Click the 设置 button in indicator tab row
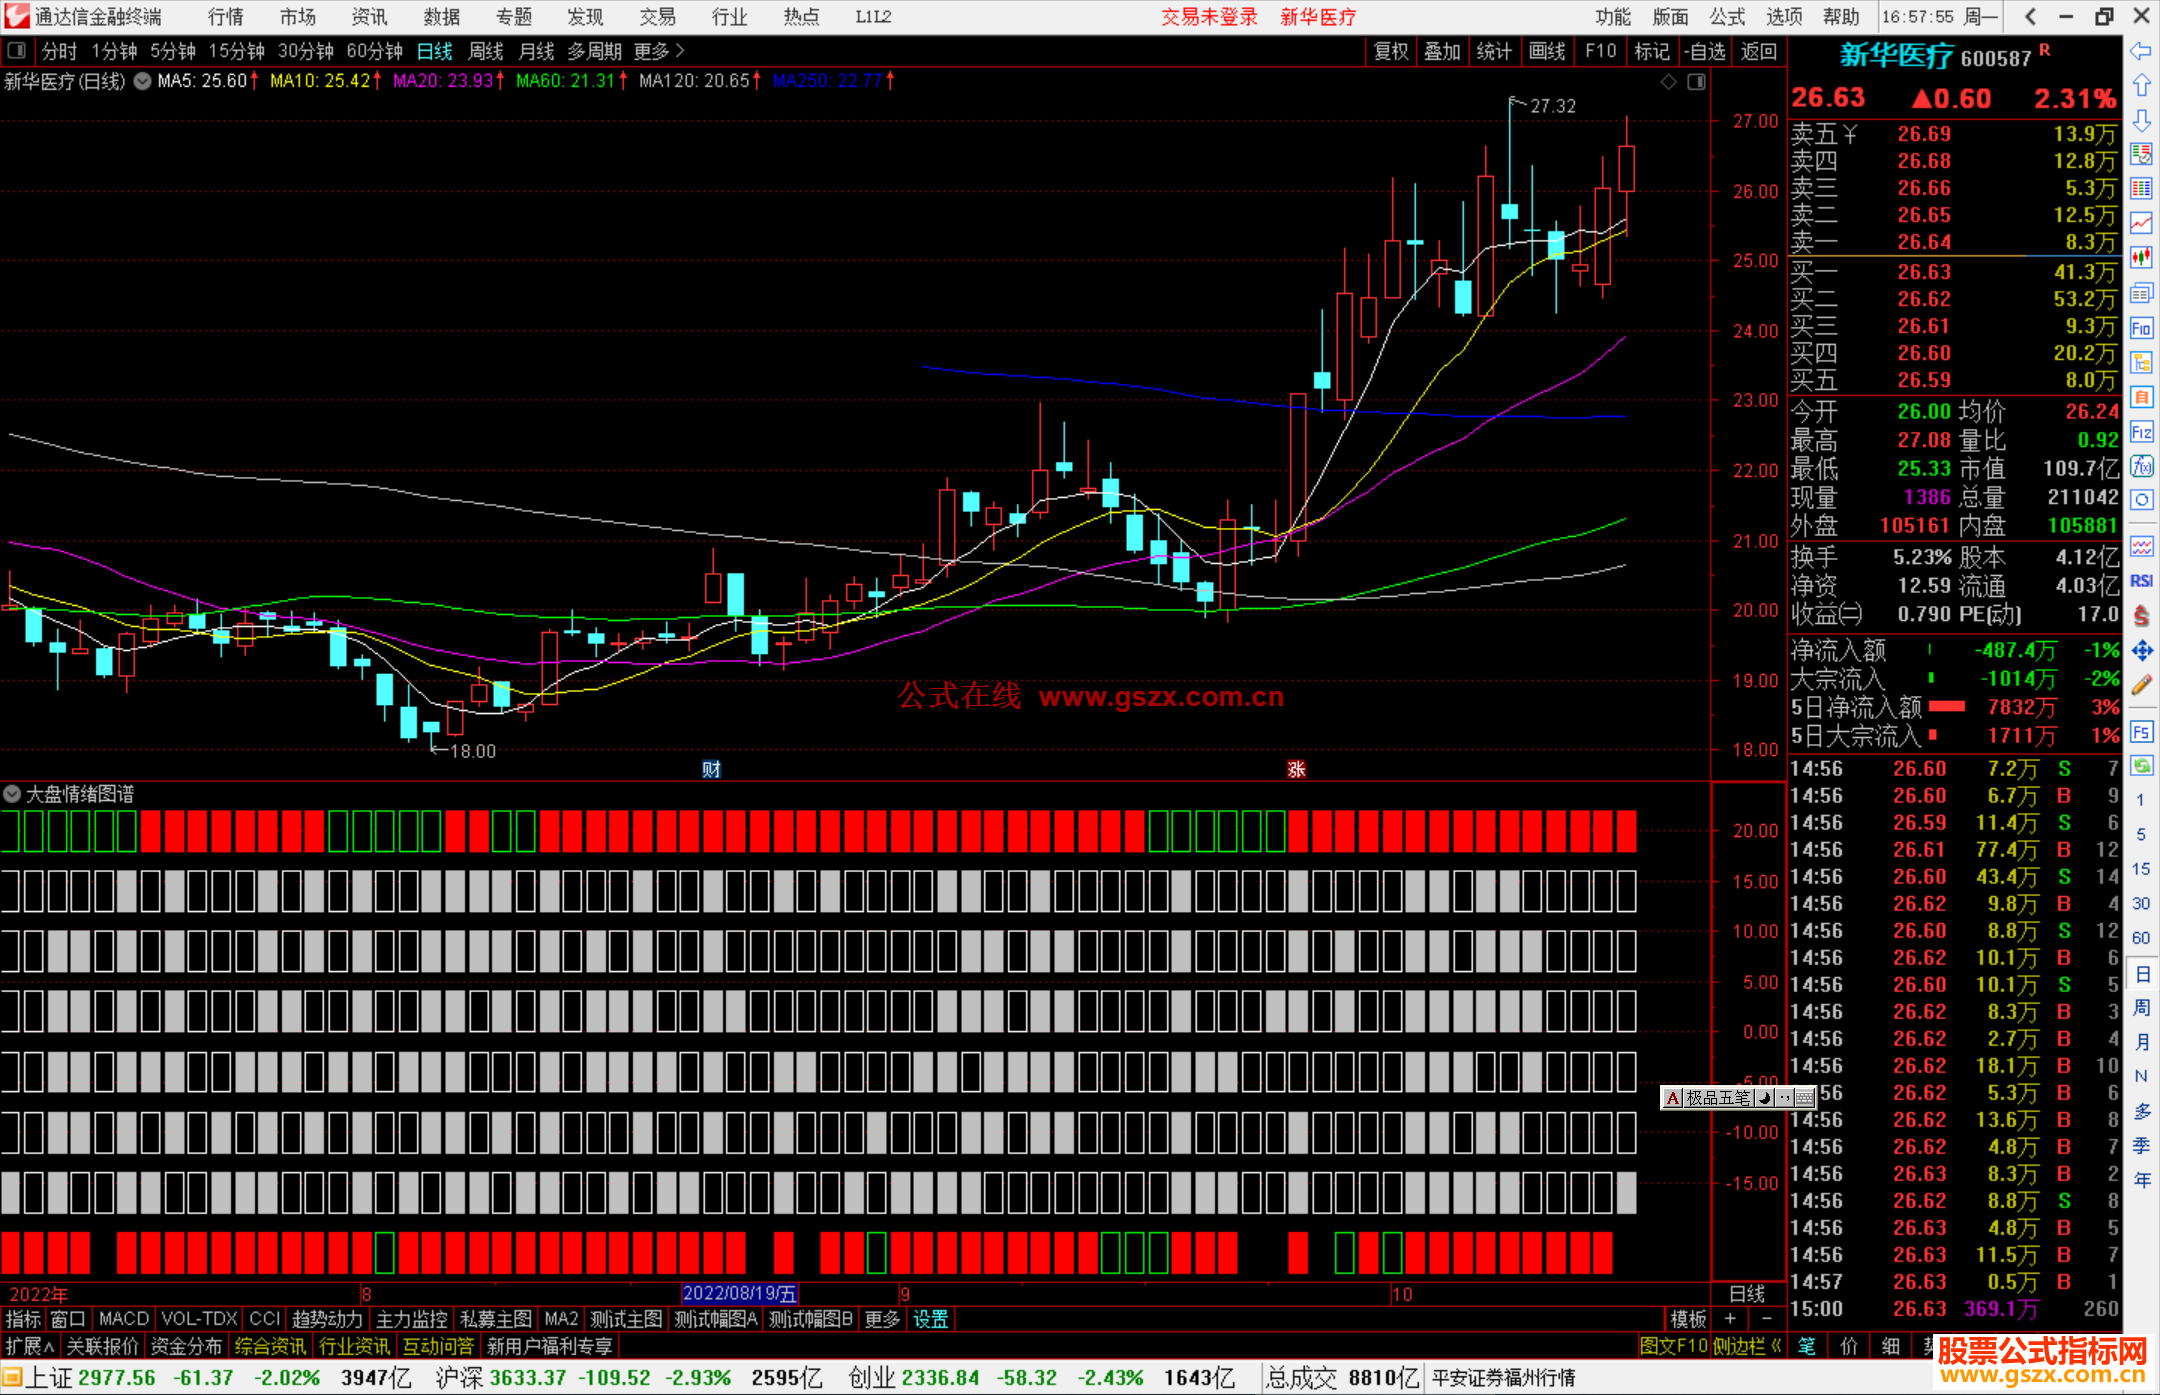2160x1395 pixels. 930,1319
